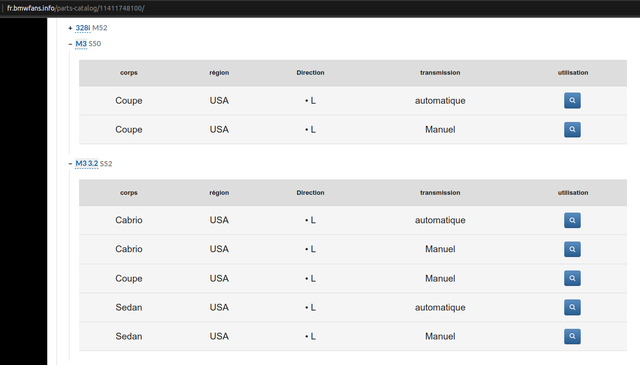The height and width of the screenshot is (365, 640).
Task: Click 'utilisation' header in M3 3.2 table
Action: coord(573,193)
